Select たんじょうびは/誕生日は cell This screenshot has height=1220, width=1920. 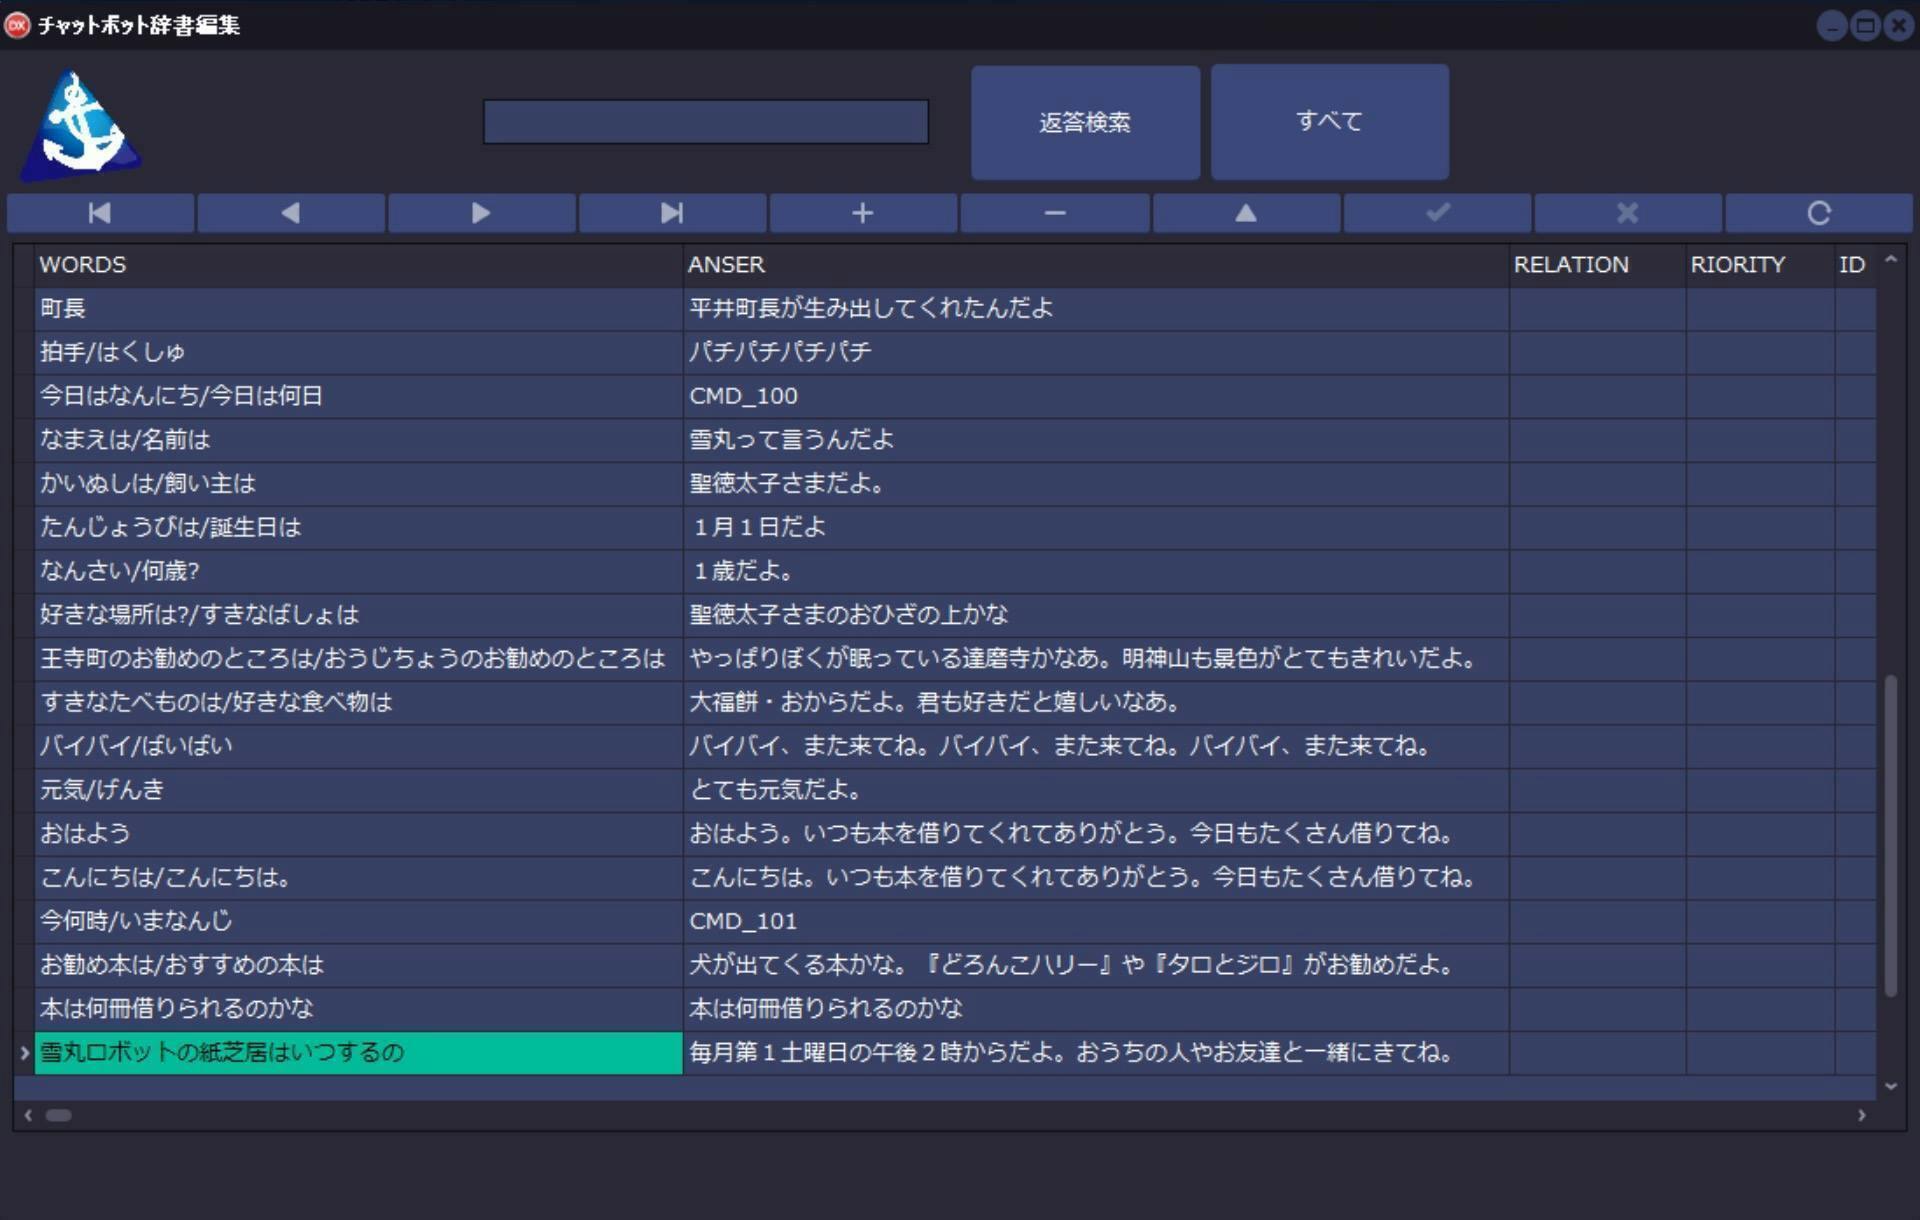pyautogui.click(x=359, y=528)
